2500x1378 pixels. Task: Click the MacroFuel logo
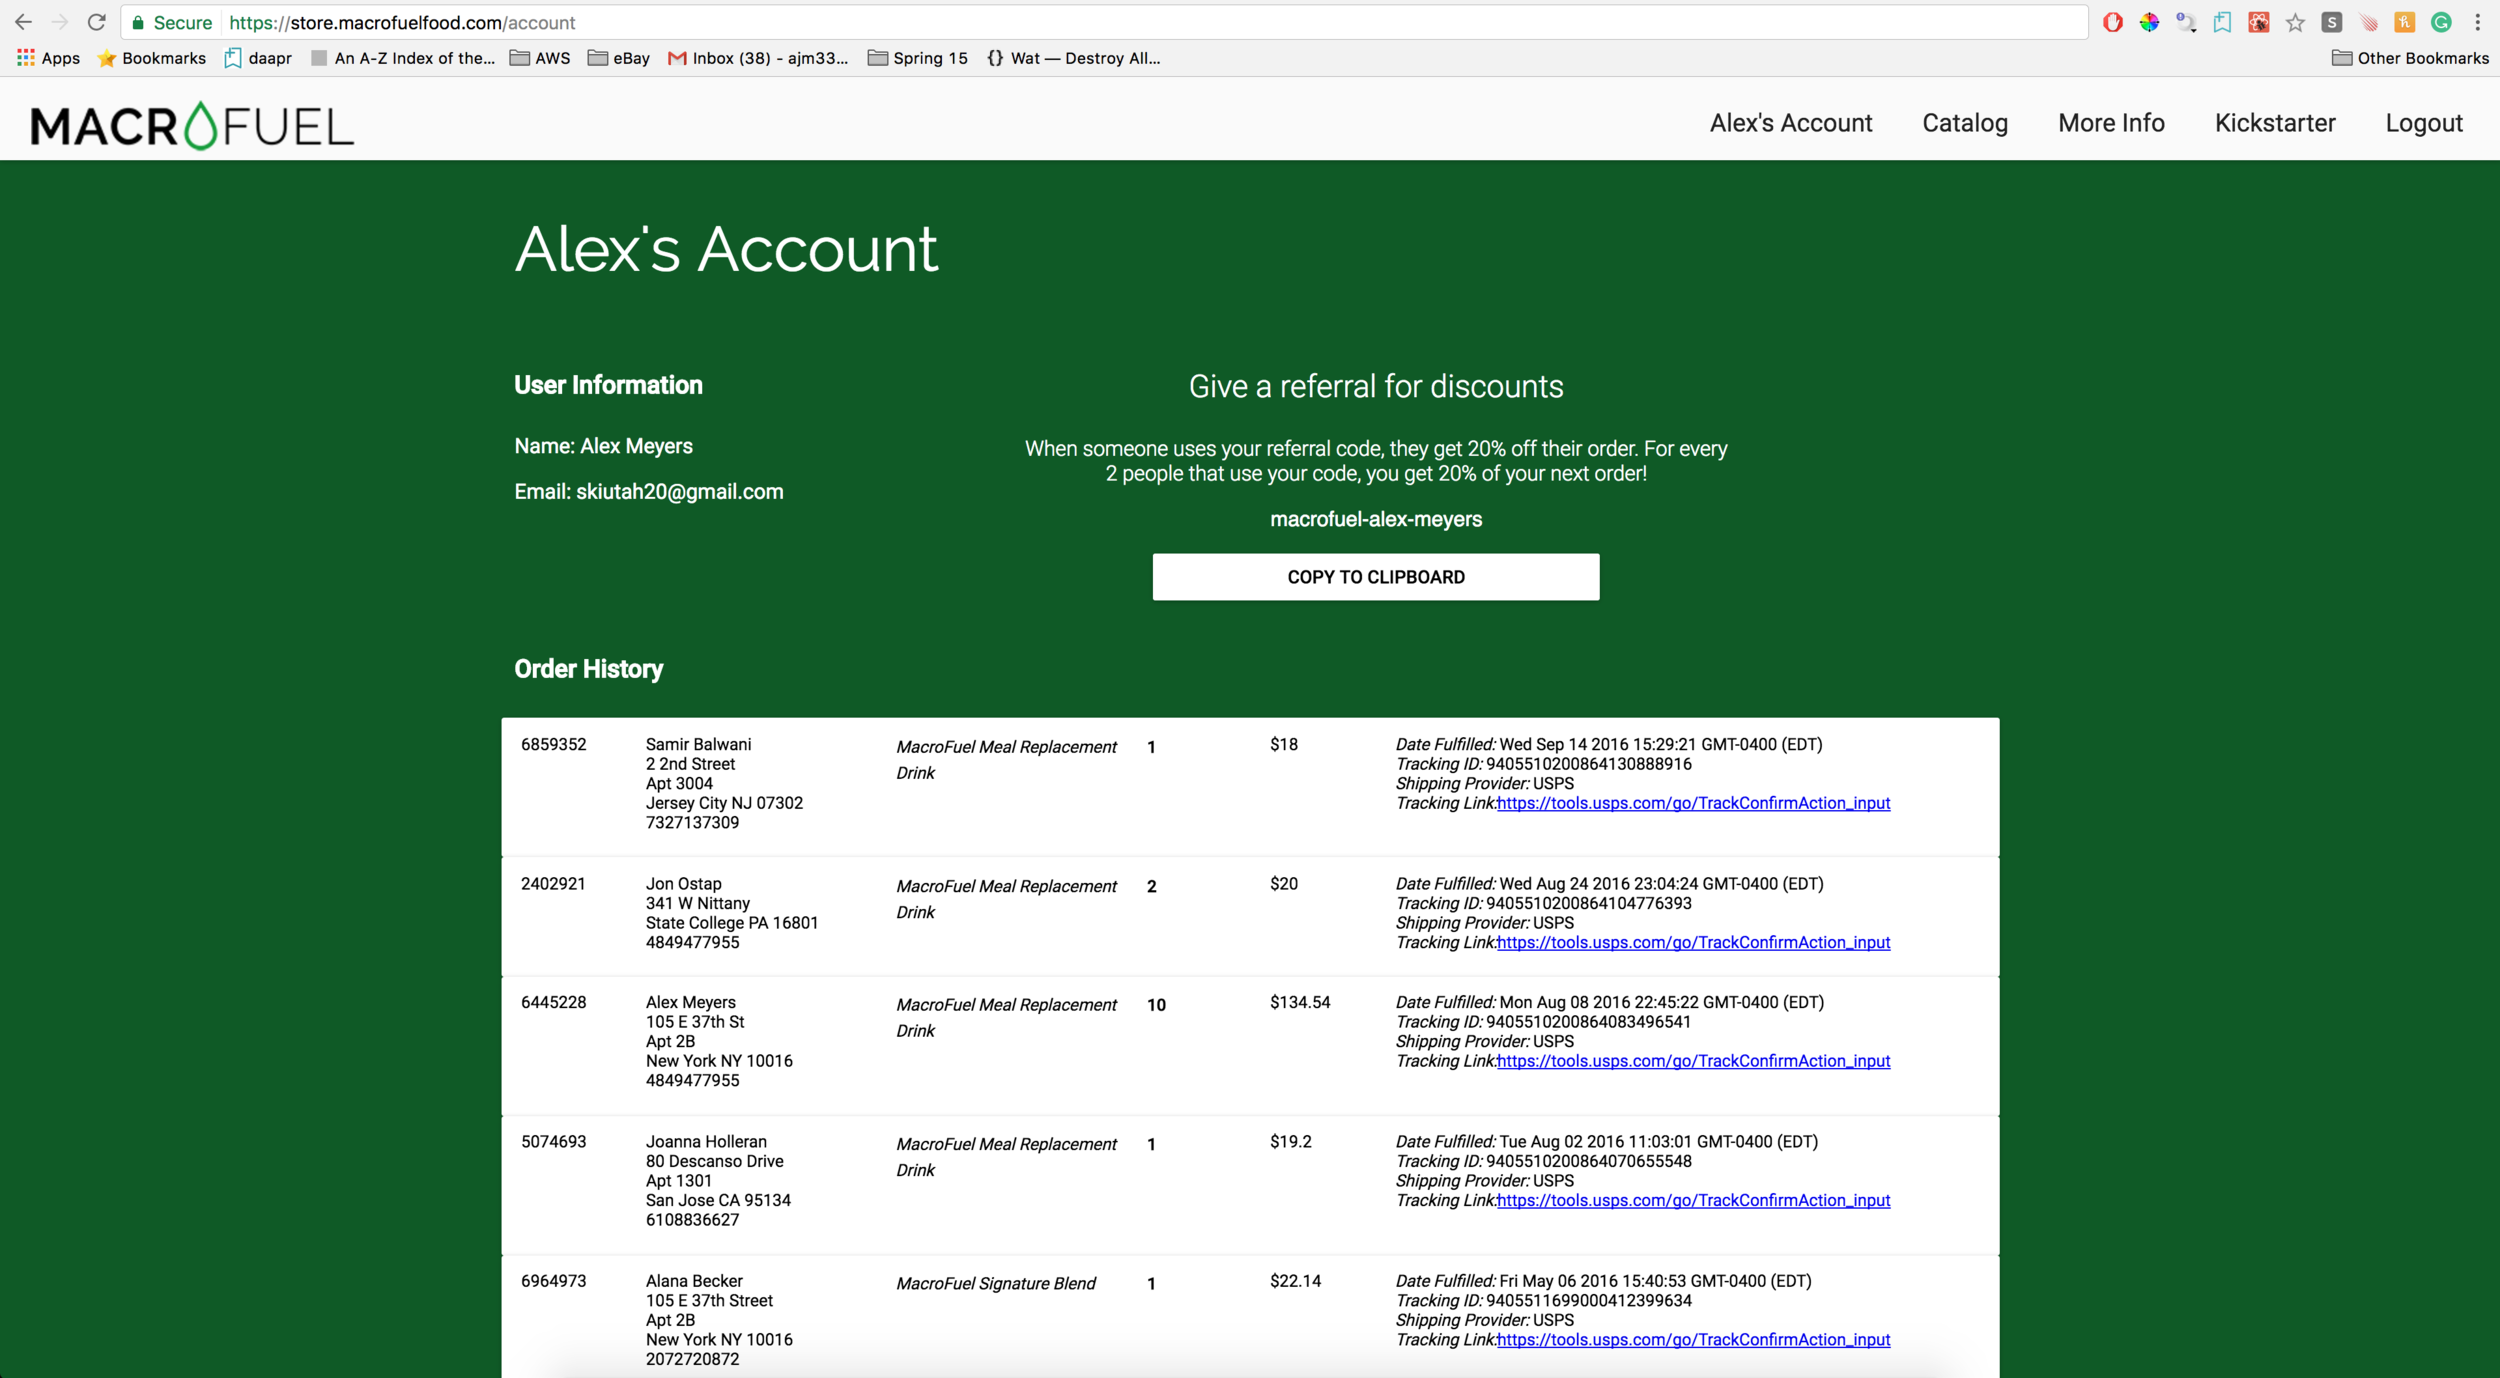[192, 125]
